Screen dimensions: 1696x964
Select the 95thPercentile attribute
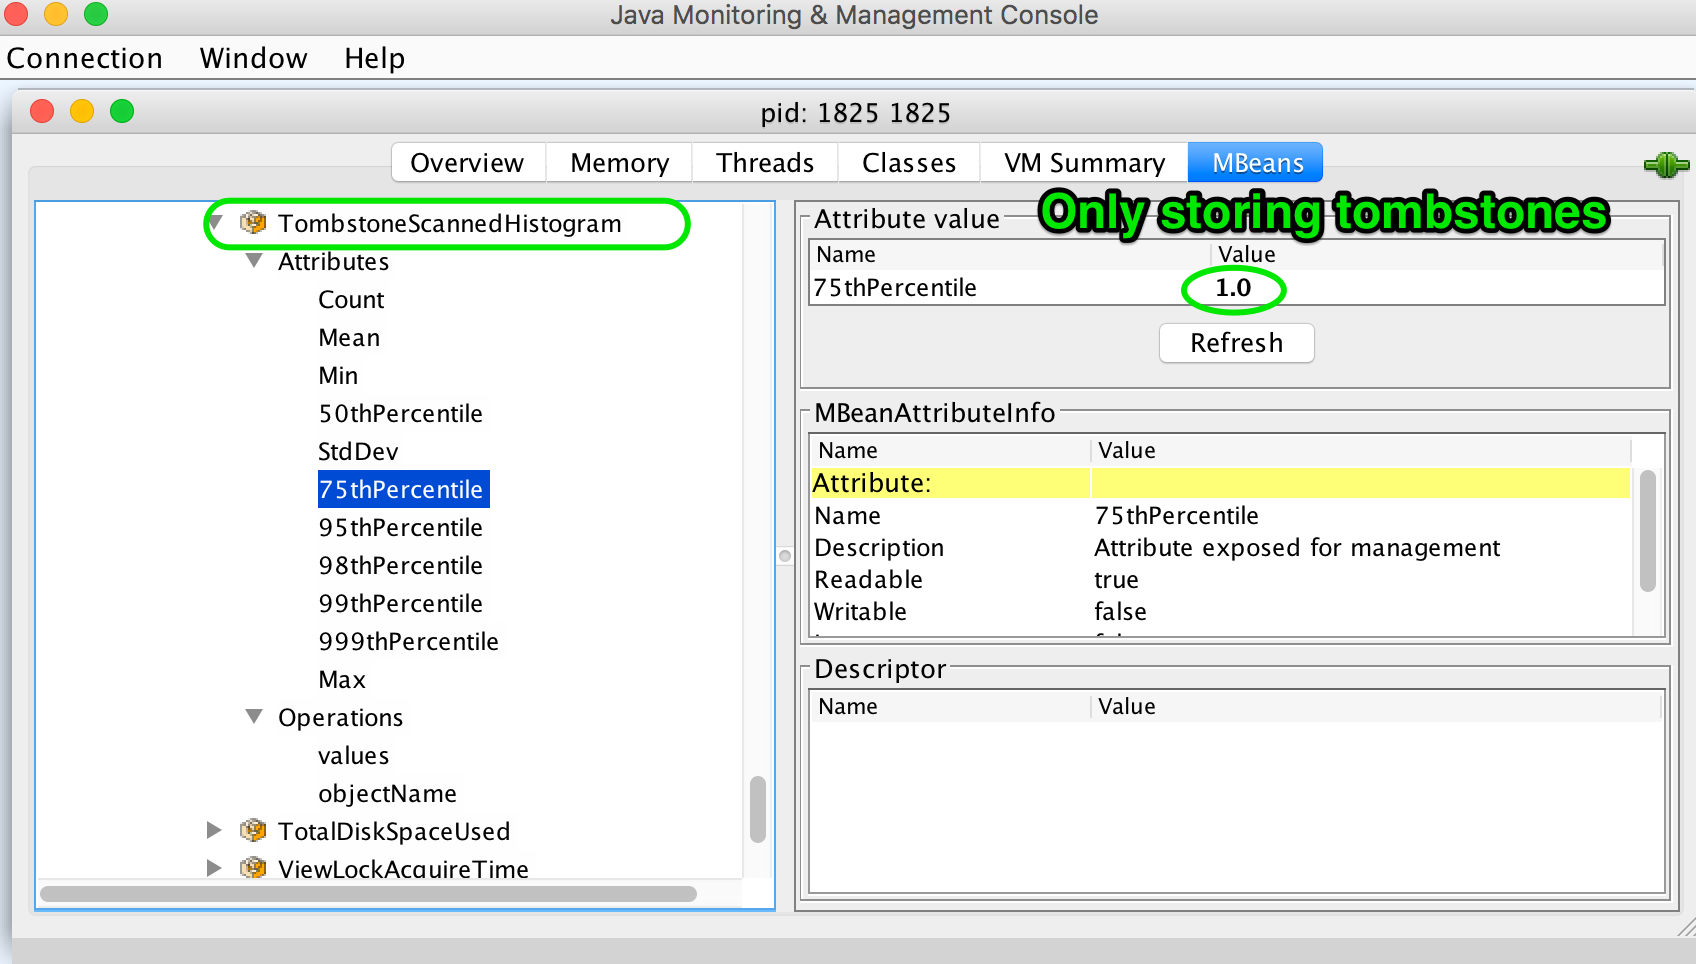(400, 527)
